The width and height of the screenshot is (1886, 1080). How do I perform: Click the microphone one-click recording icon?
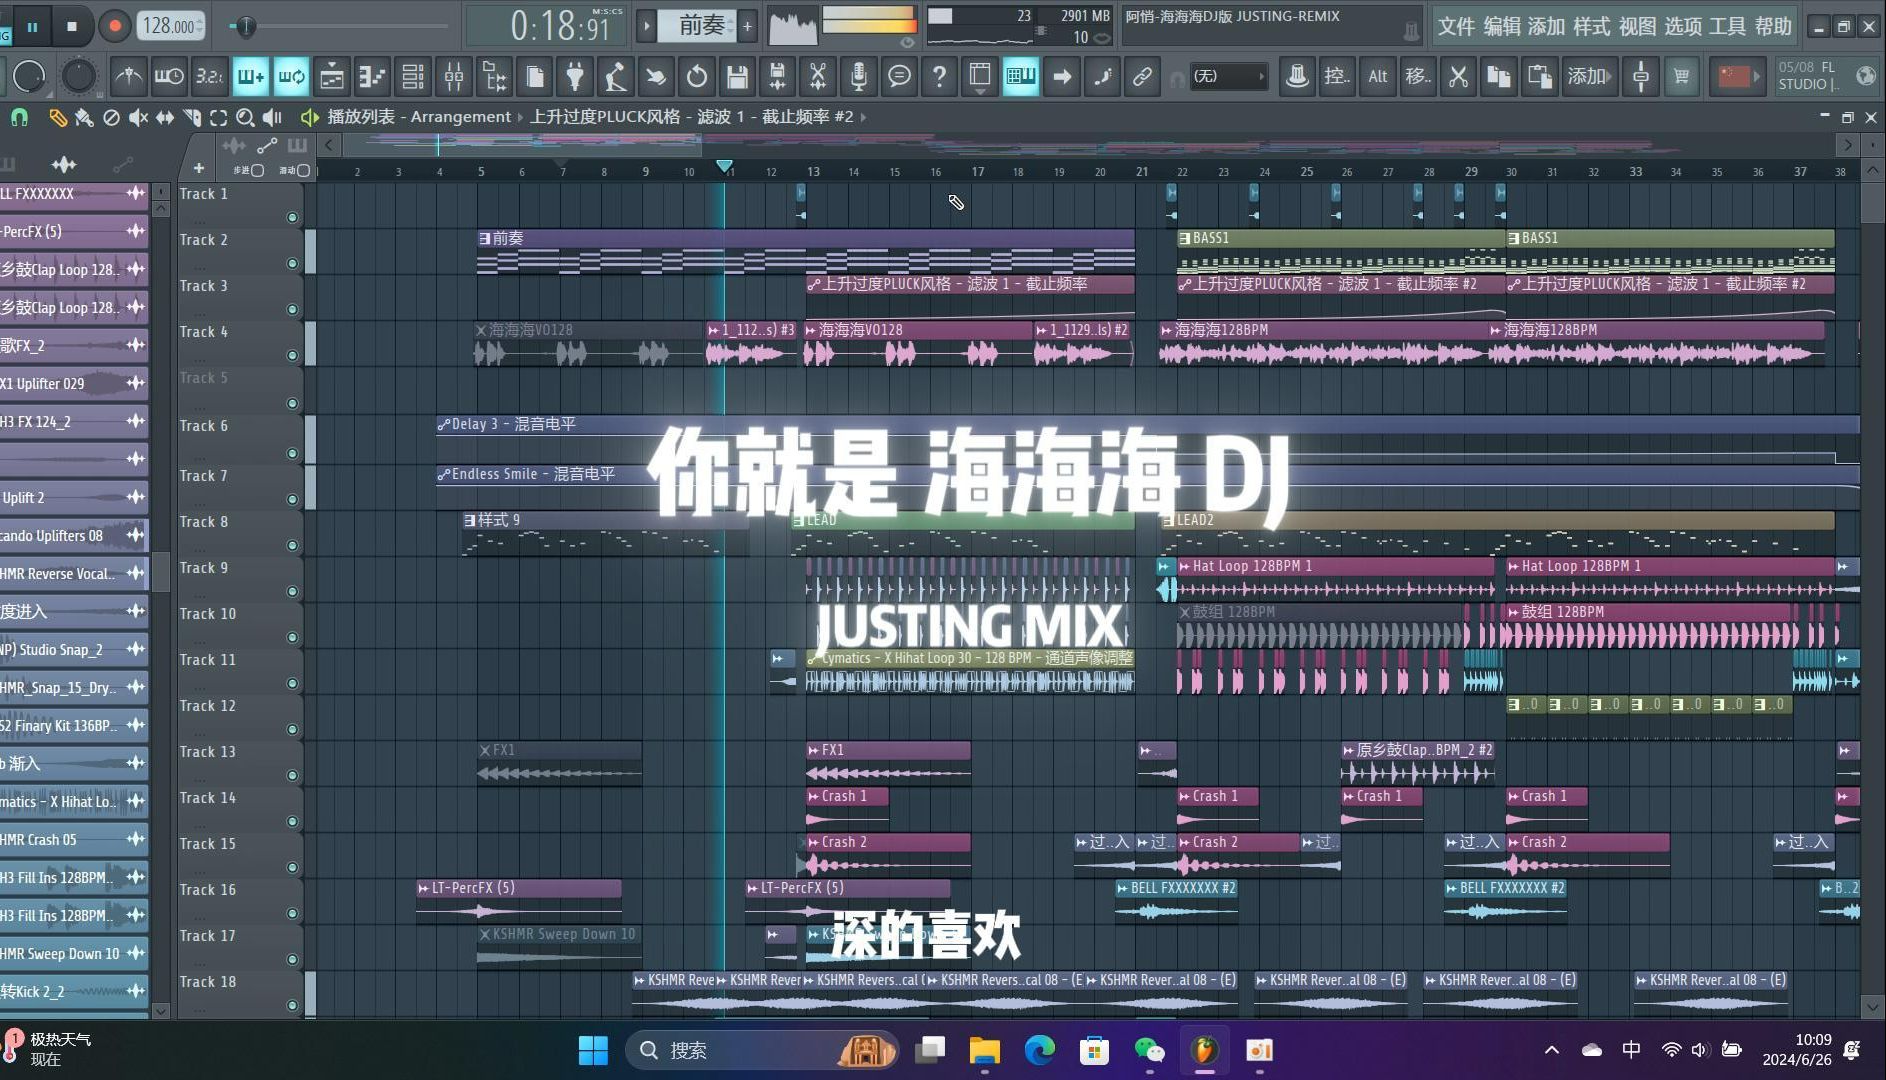click(x=858, y=76)
